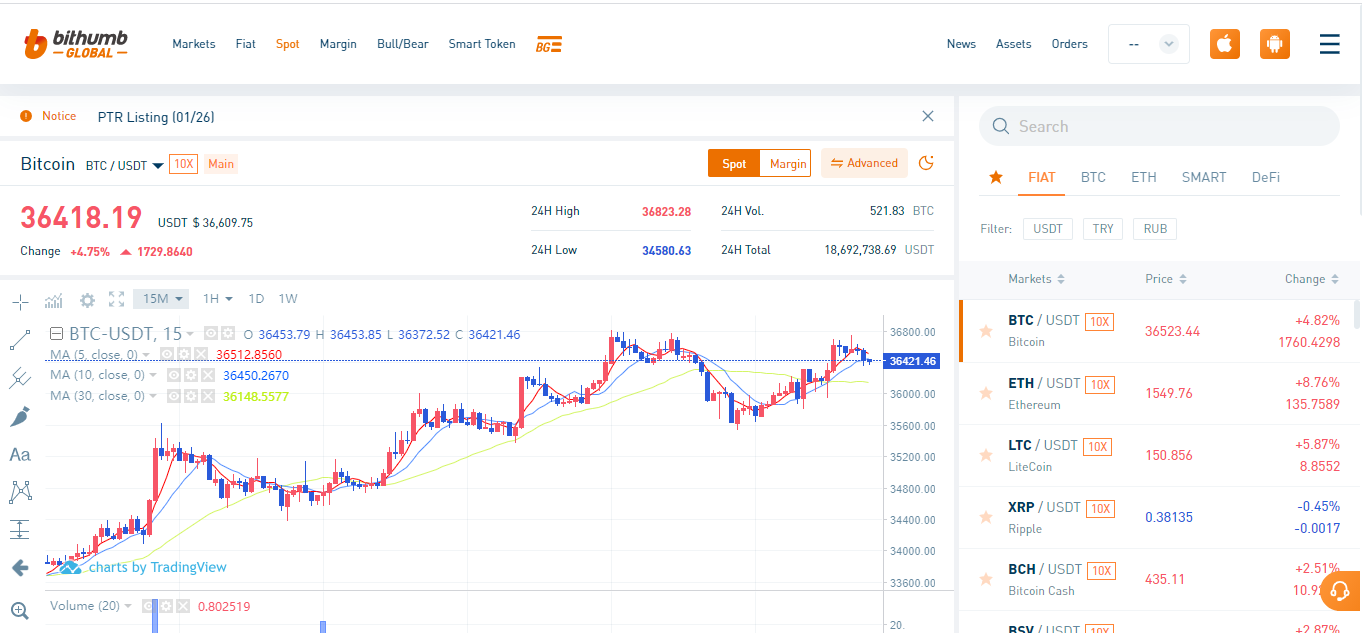This screenshot has width=1362, height=633.
Task: Open the 1H interval dropdown
Action: [217, 299]
